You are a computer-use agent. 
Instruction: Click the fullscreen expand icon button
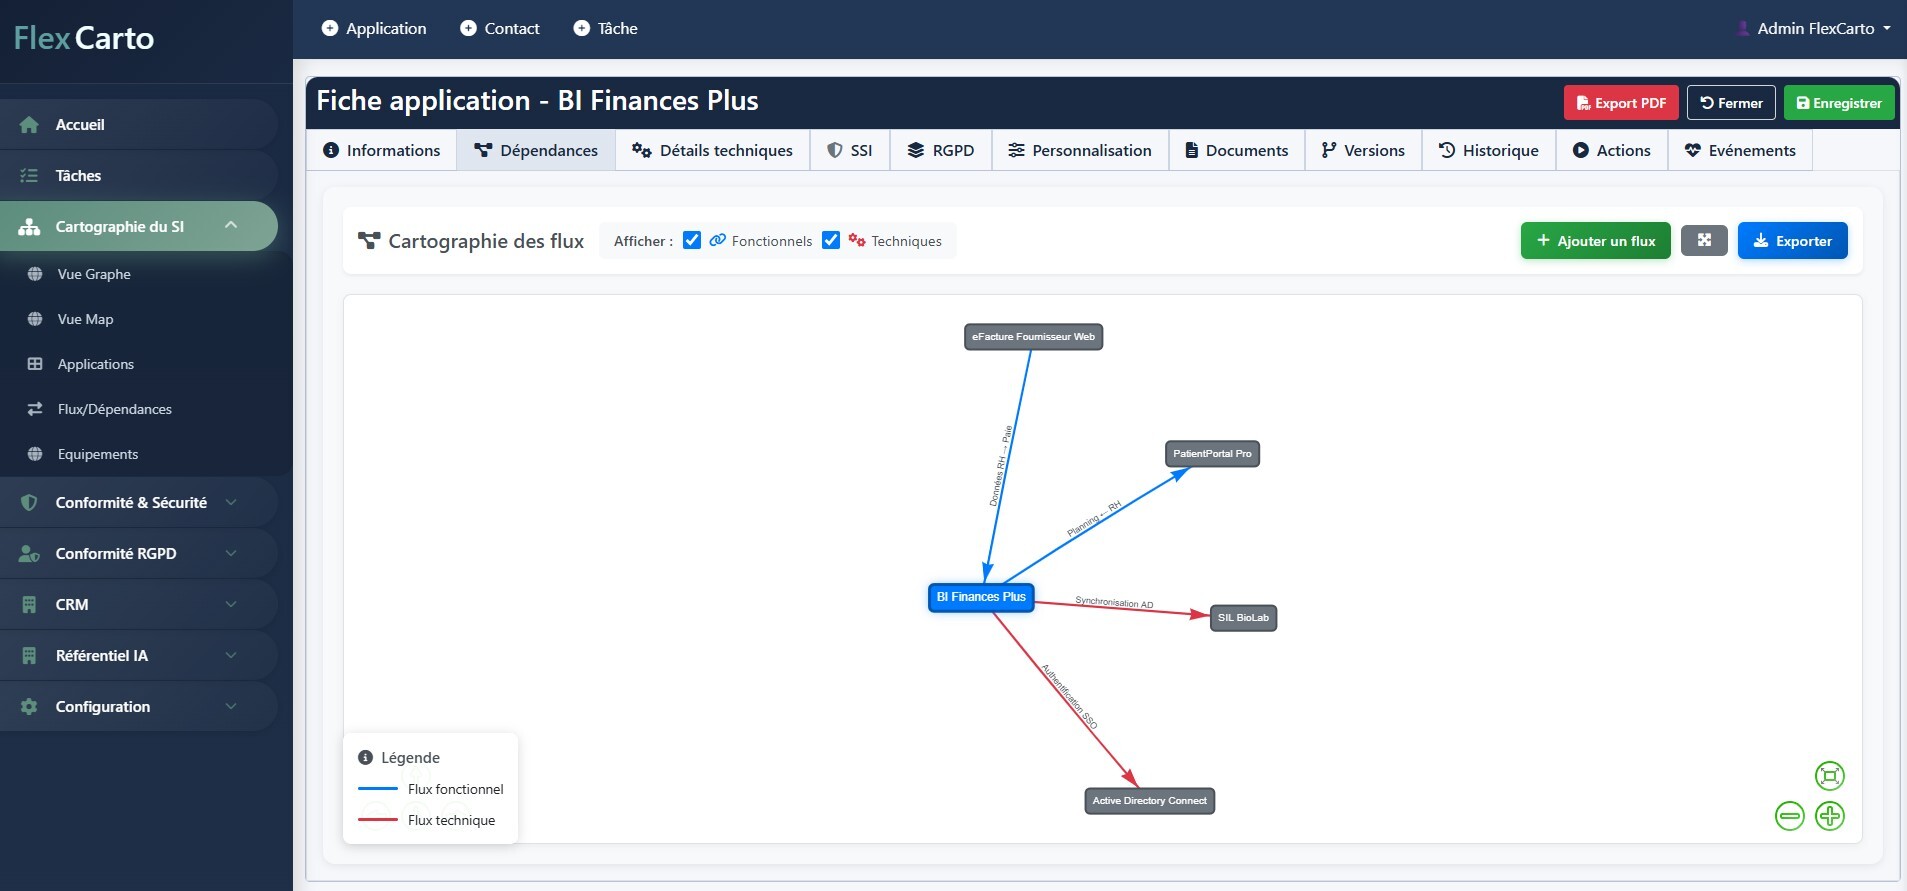point(1704,240)
